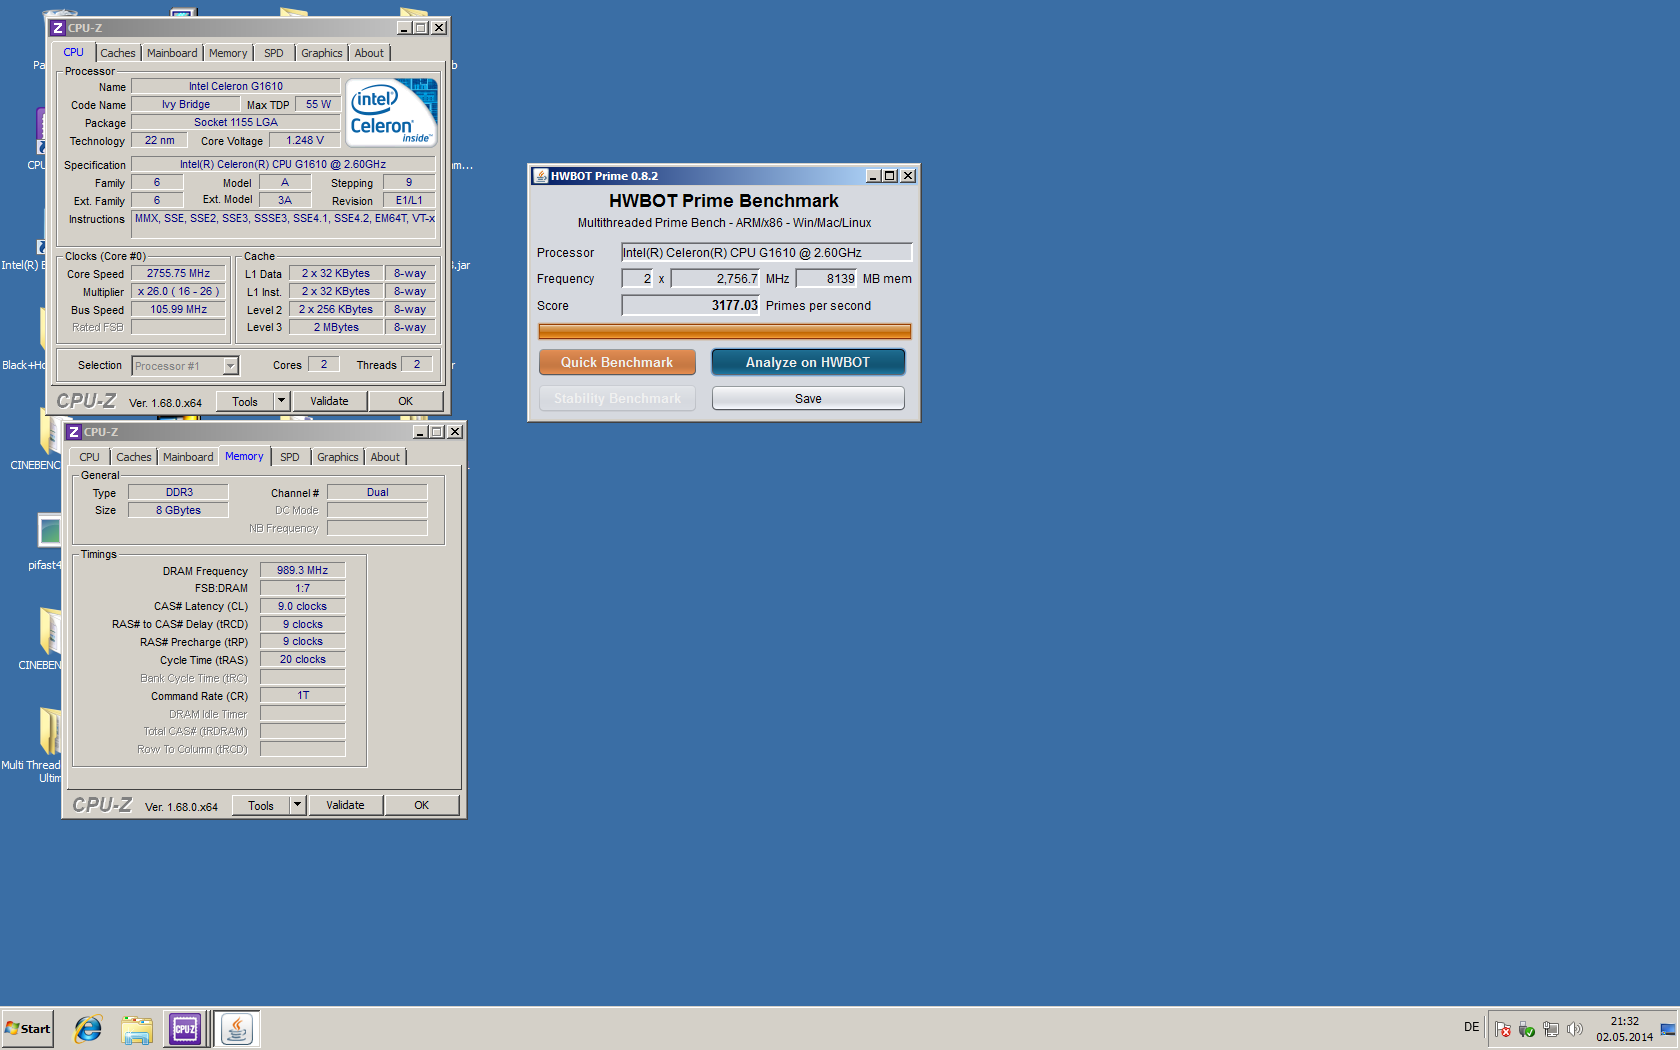
Task: Open the Action Center flag tray icon
Action: (x=1503, y=1029)
